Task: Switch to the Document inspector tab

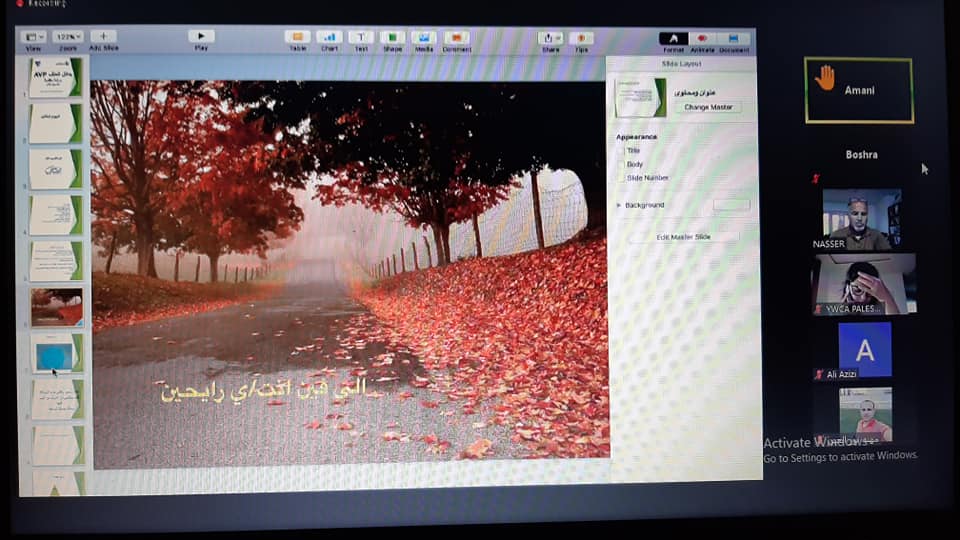Action: 734,39
